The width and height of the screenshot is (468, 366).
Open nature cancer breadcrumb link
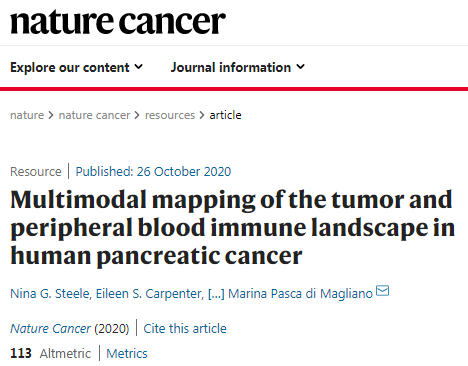(94, 115)
